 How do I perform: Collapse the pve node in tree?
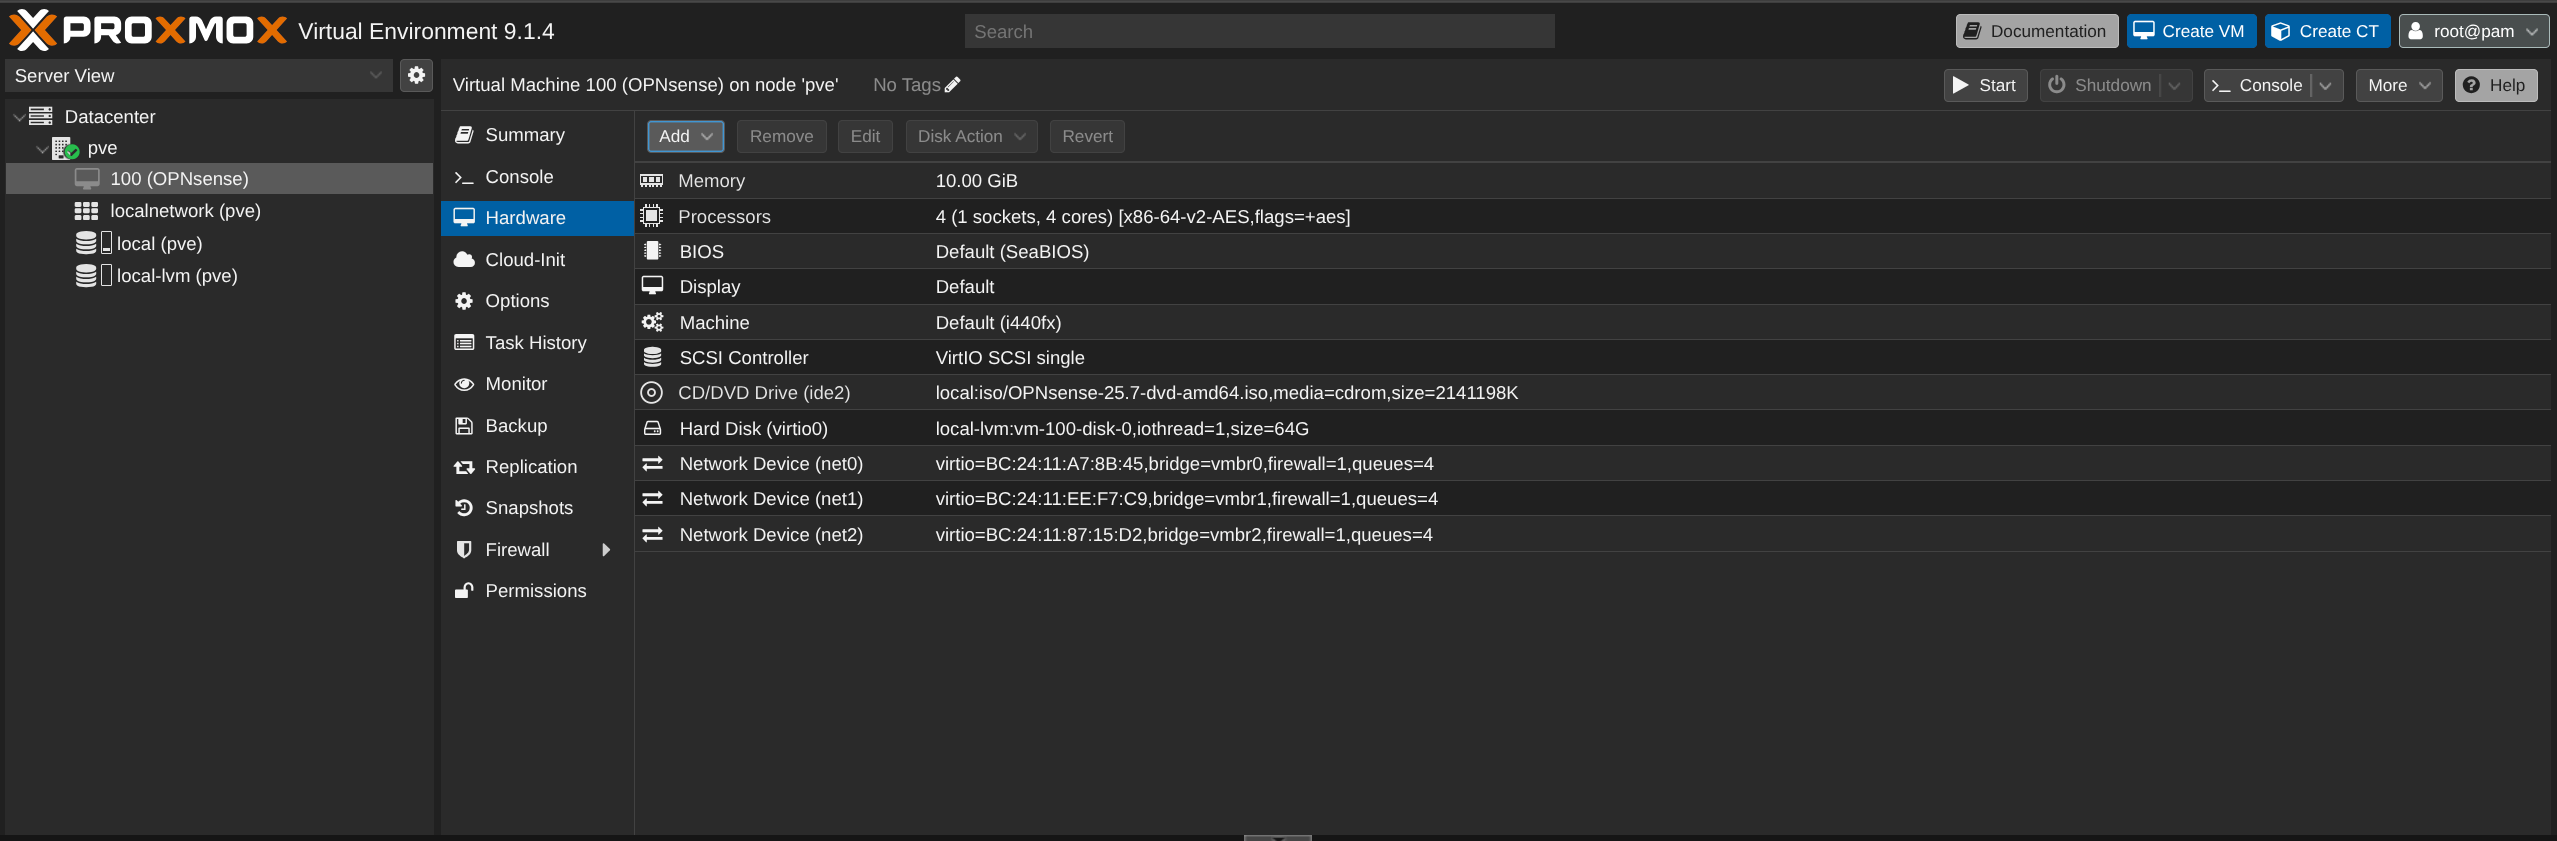[42, 149]
